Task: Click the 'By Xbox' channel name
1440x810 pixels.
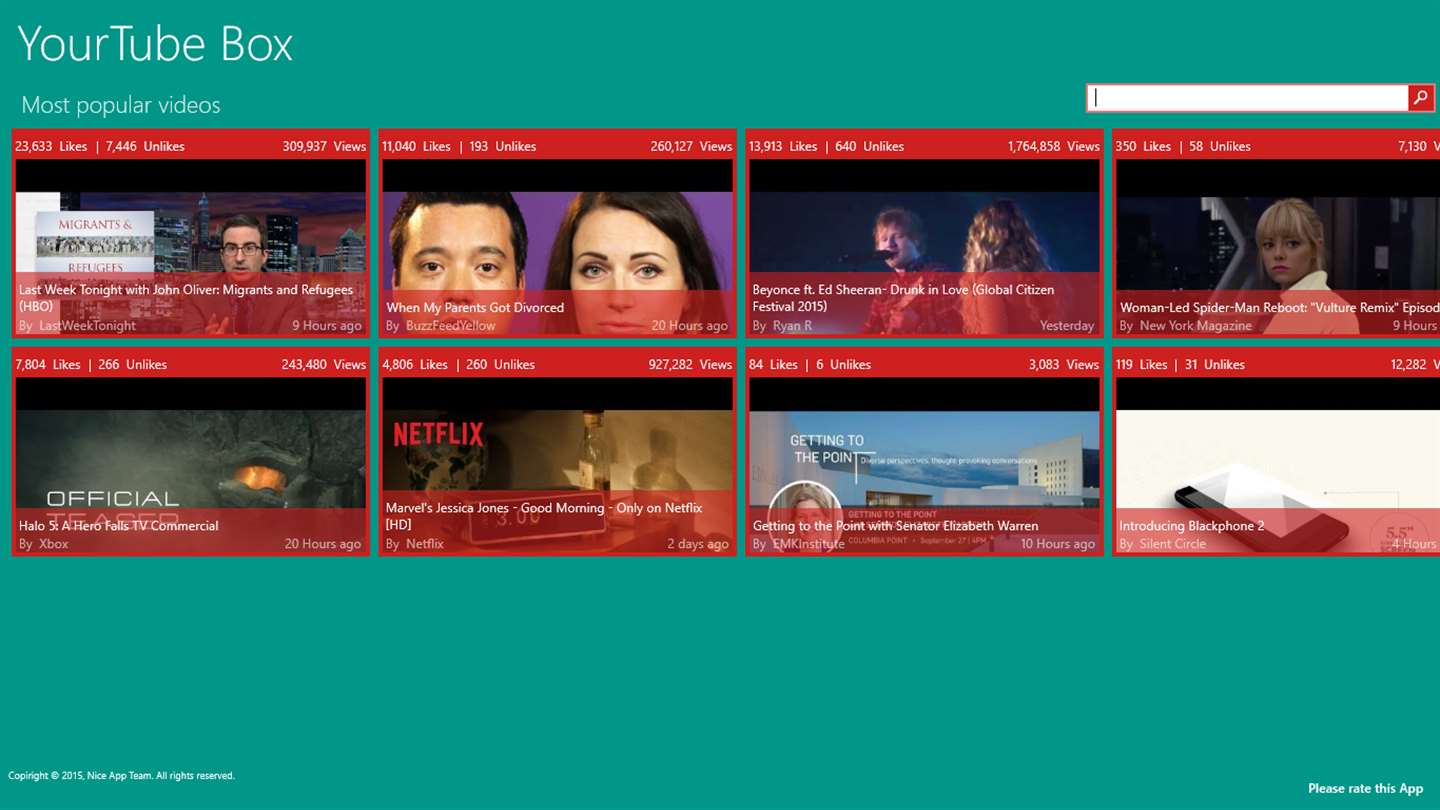Action: coord(43,544)
